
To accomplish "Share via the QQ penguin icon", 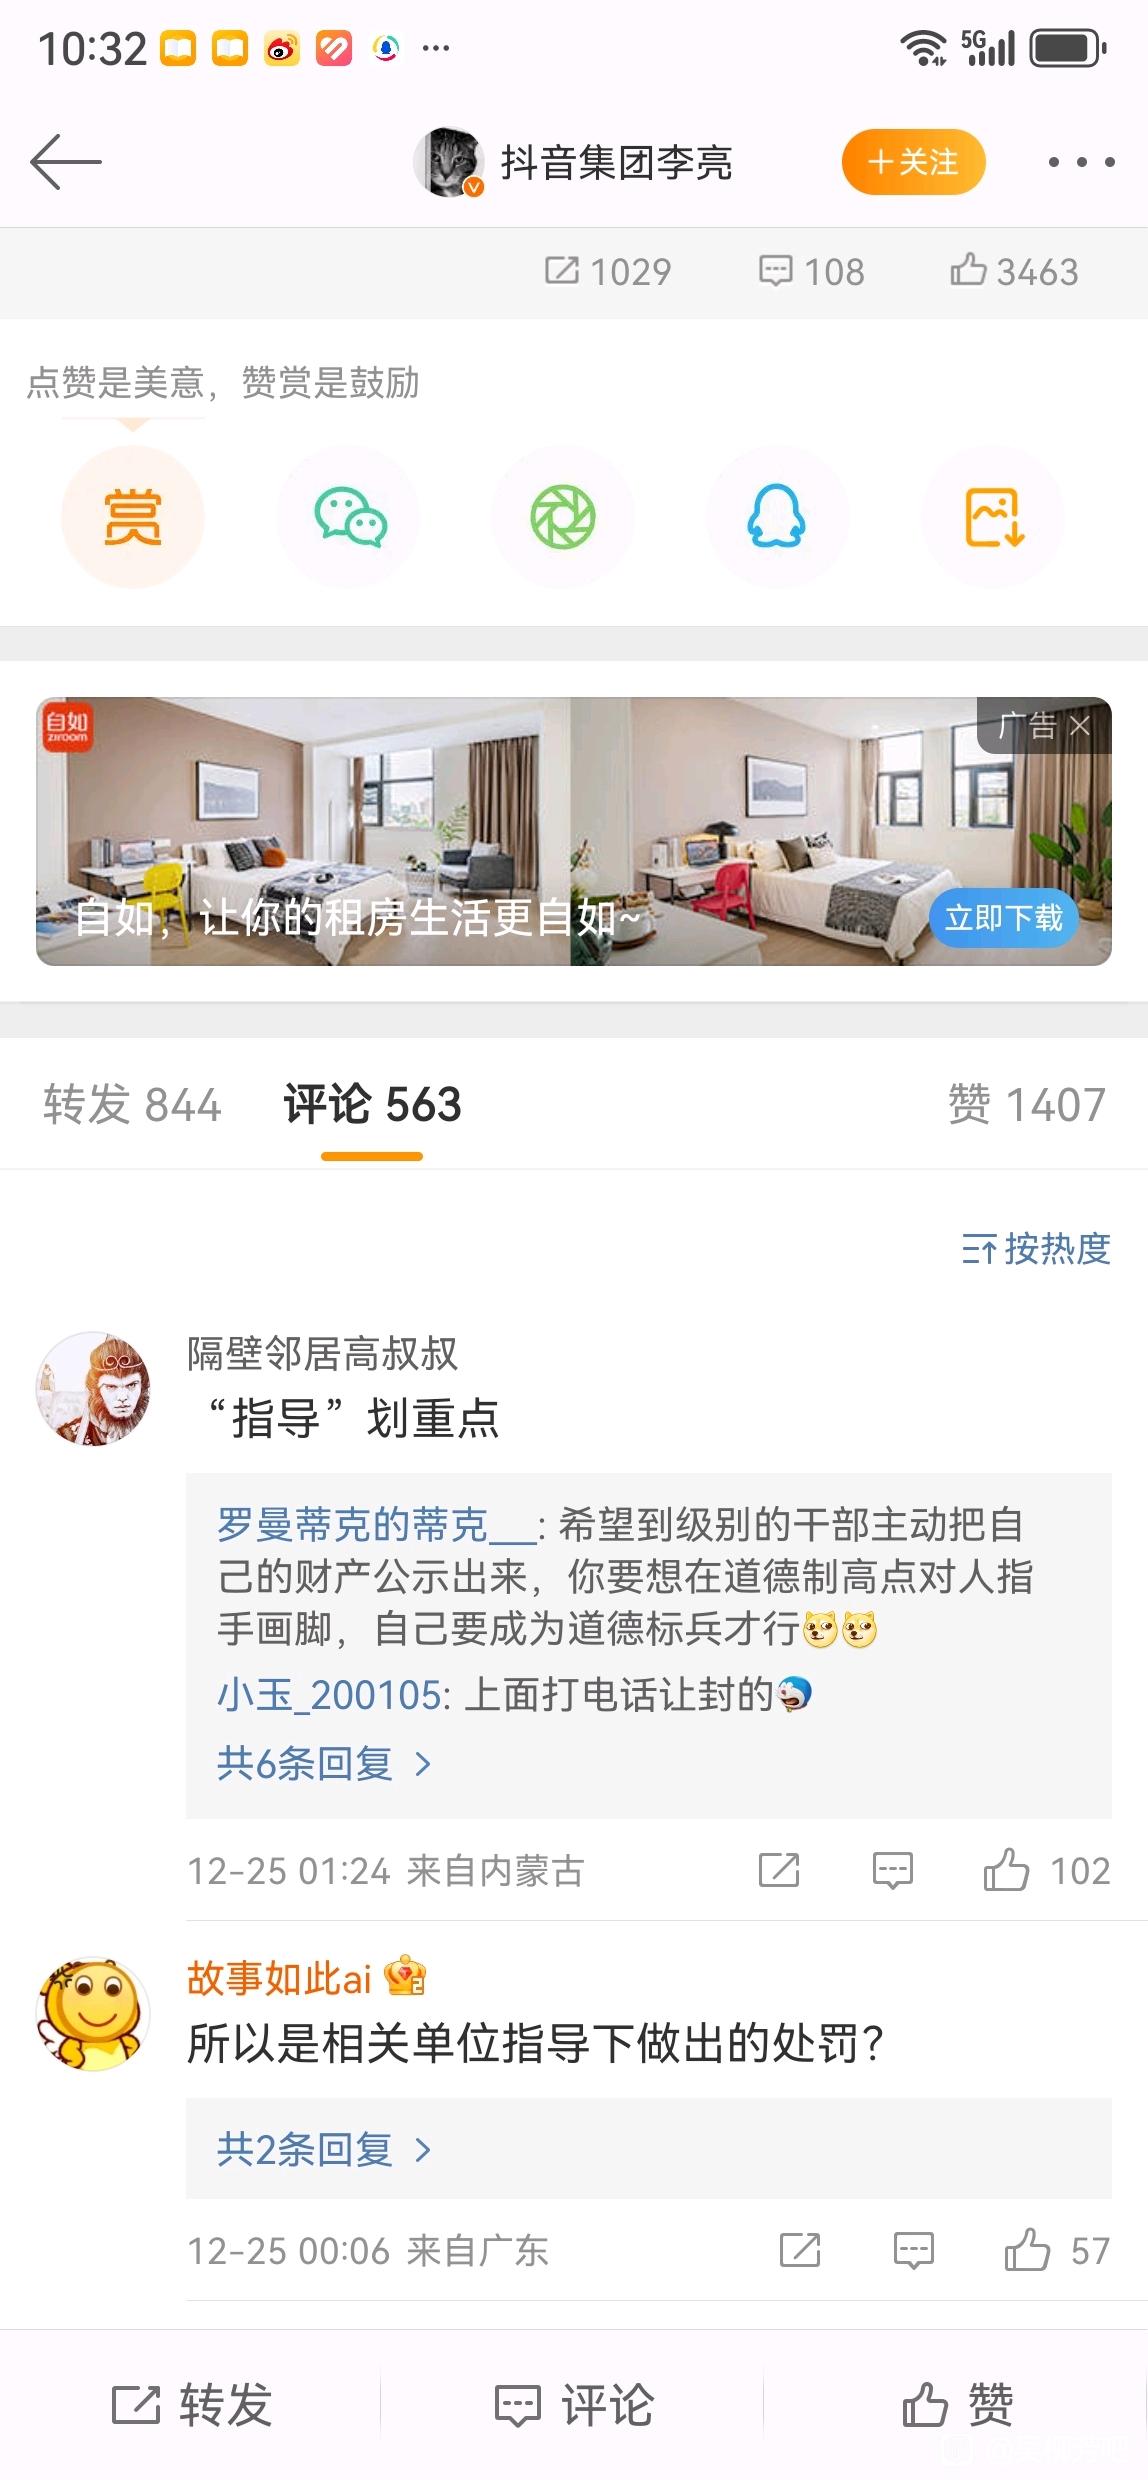I will tap(777, 518).
